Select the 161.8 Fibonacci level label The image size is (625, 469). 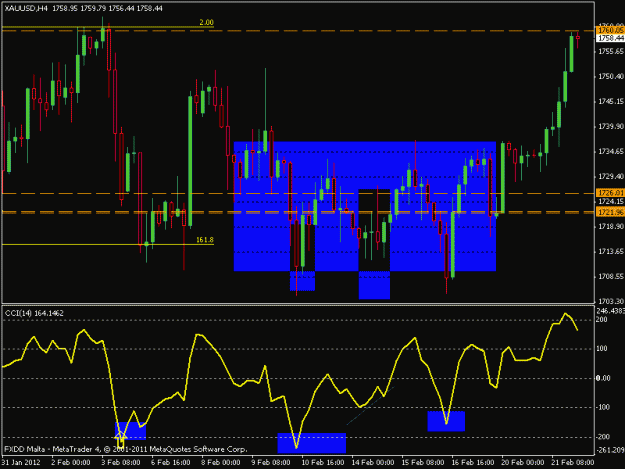click(205, 240)
